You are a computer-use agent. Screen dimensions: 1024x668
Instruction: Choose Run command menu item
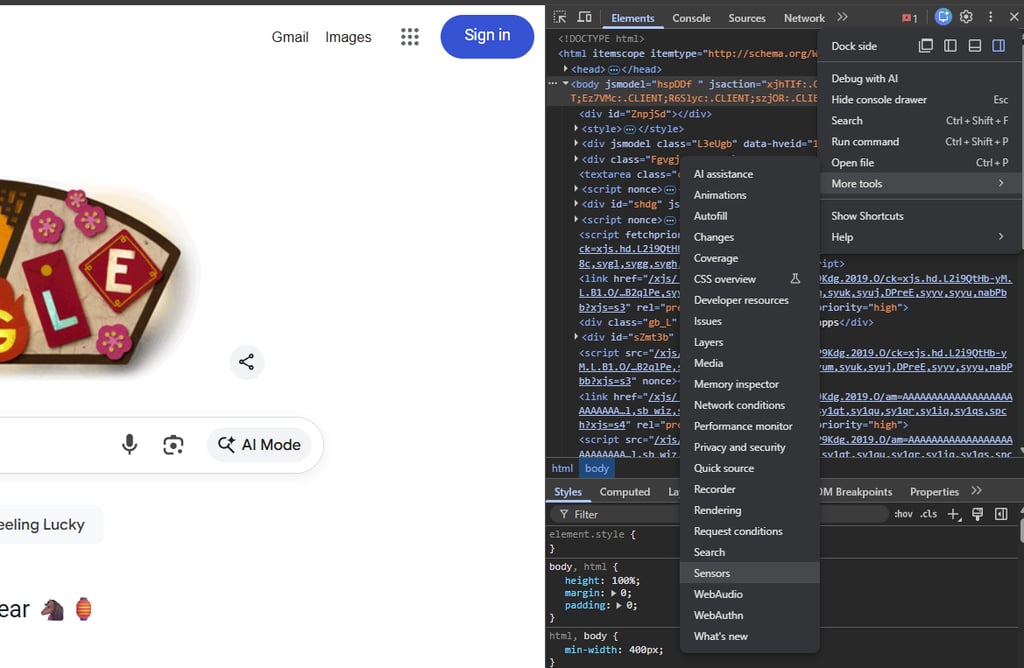(918, 142)
